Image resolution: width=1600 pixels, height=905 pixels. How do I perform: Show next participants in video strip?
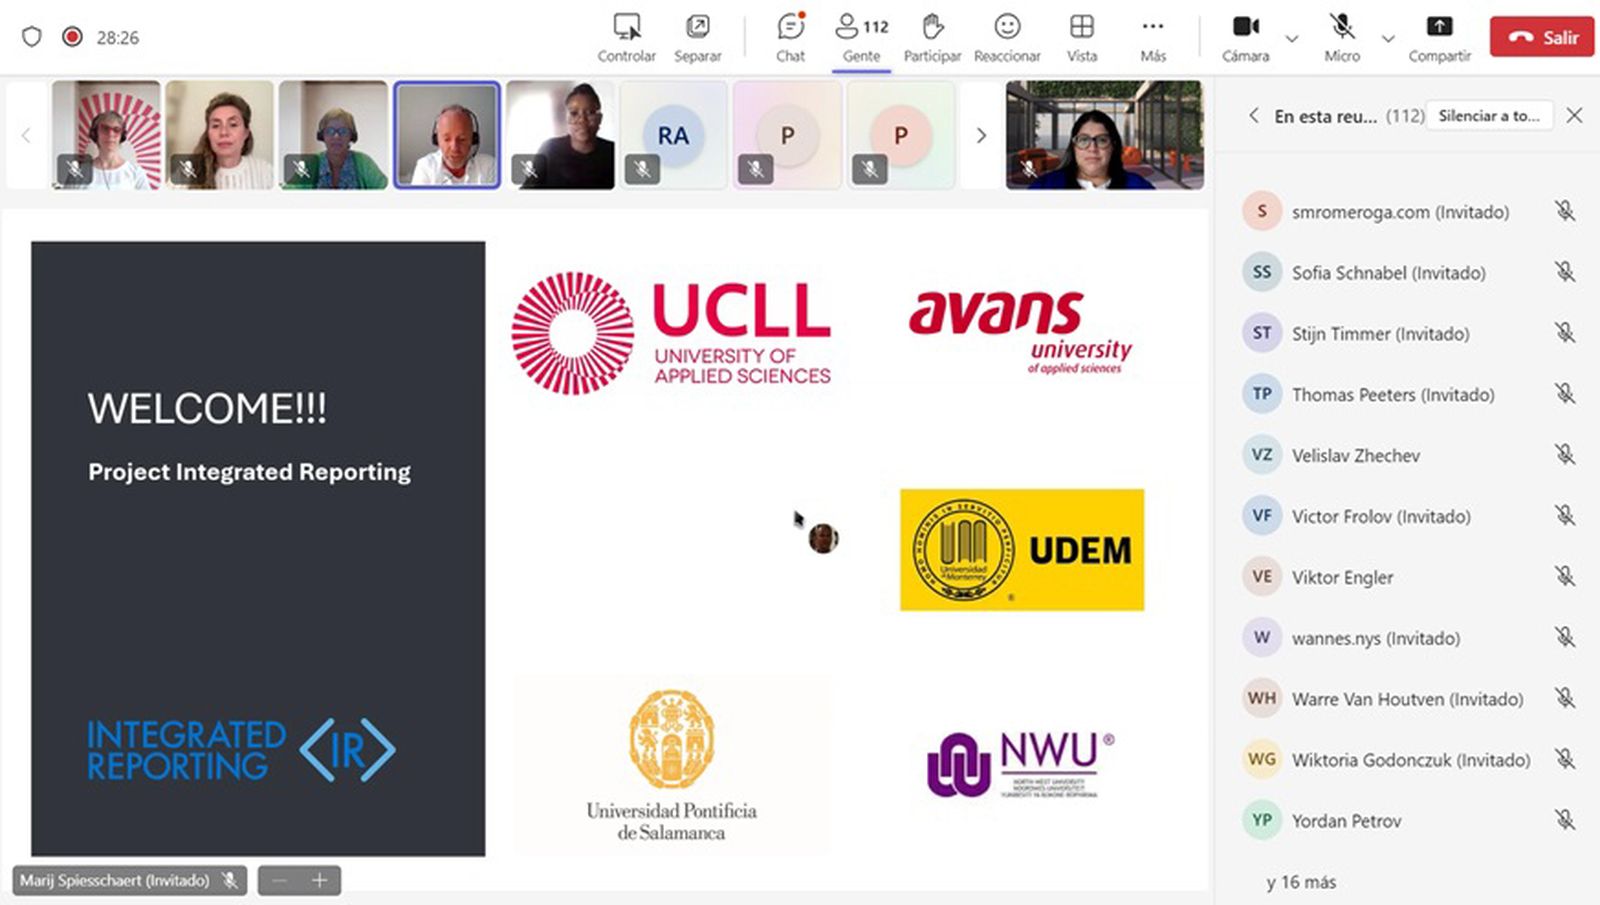(981, 135)
